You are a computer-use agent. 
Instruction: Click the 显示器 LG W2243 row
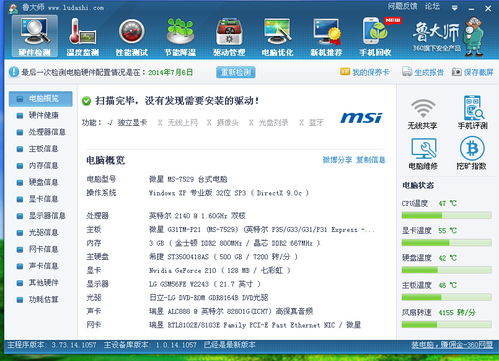coord(174,284)
